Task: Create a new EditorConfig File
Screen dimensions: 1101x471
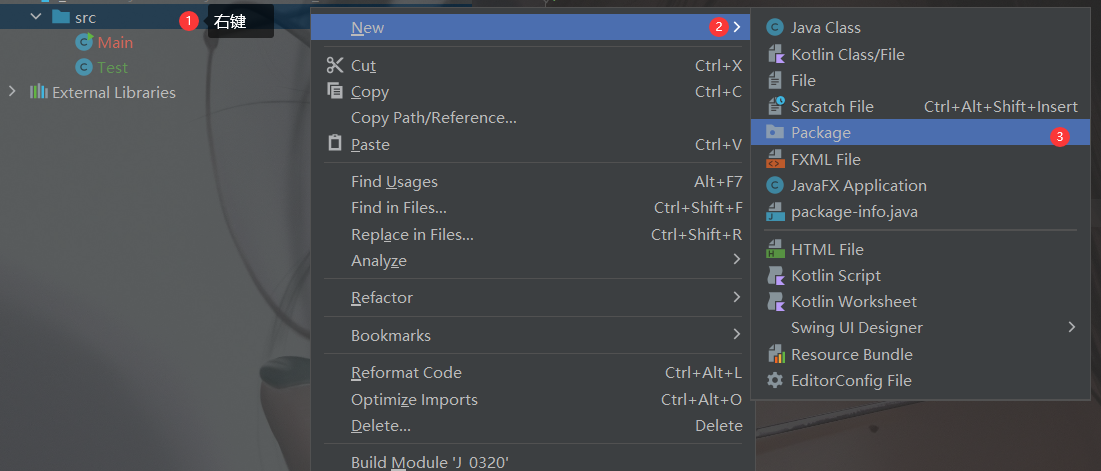Action: pos(921,380)
